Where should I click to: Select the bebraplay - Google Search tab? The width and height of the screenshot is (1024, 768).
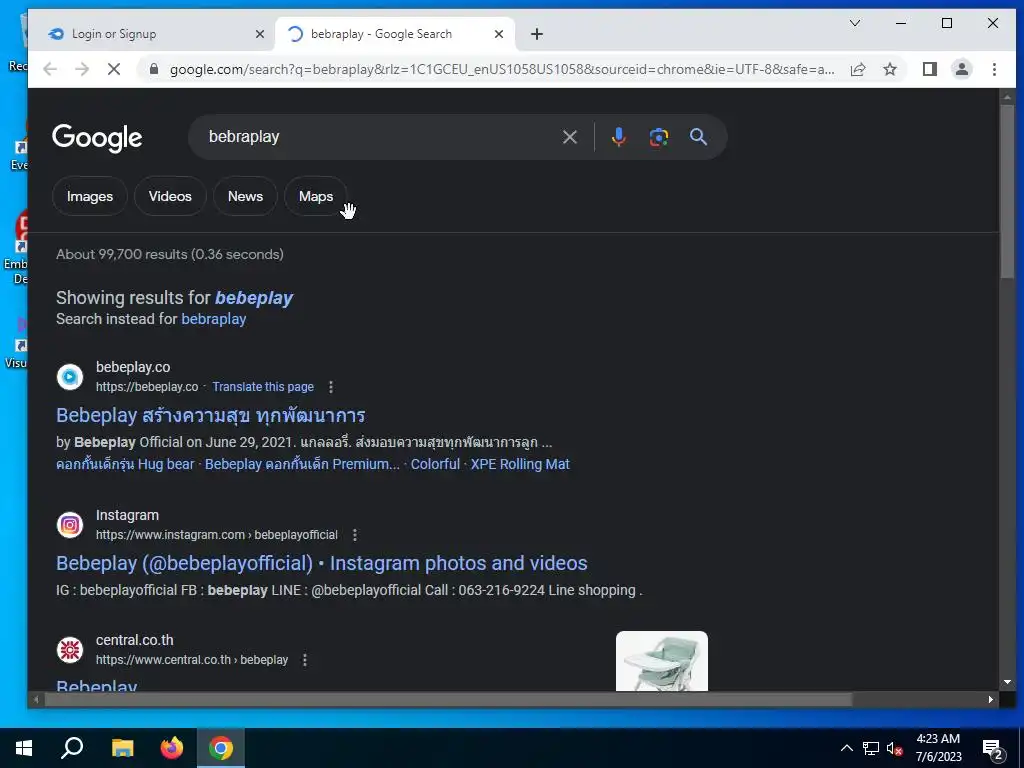(394, 34)
